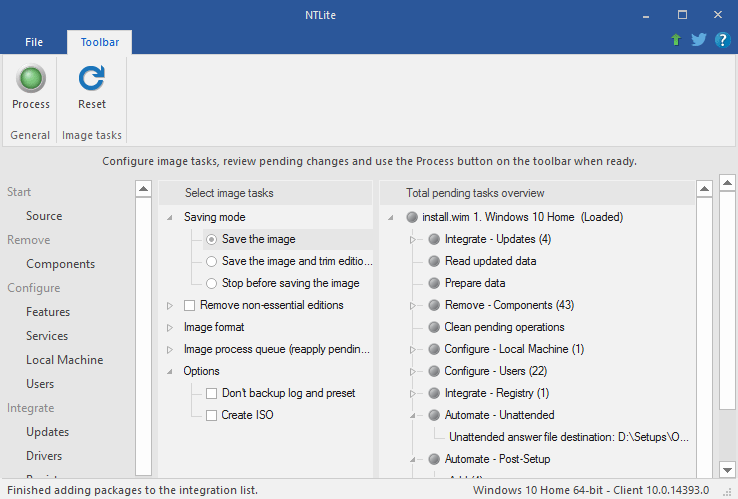Click outer window scrollbar up arrow
The image size is (738, 499).
click(727, 183)
